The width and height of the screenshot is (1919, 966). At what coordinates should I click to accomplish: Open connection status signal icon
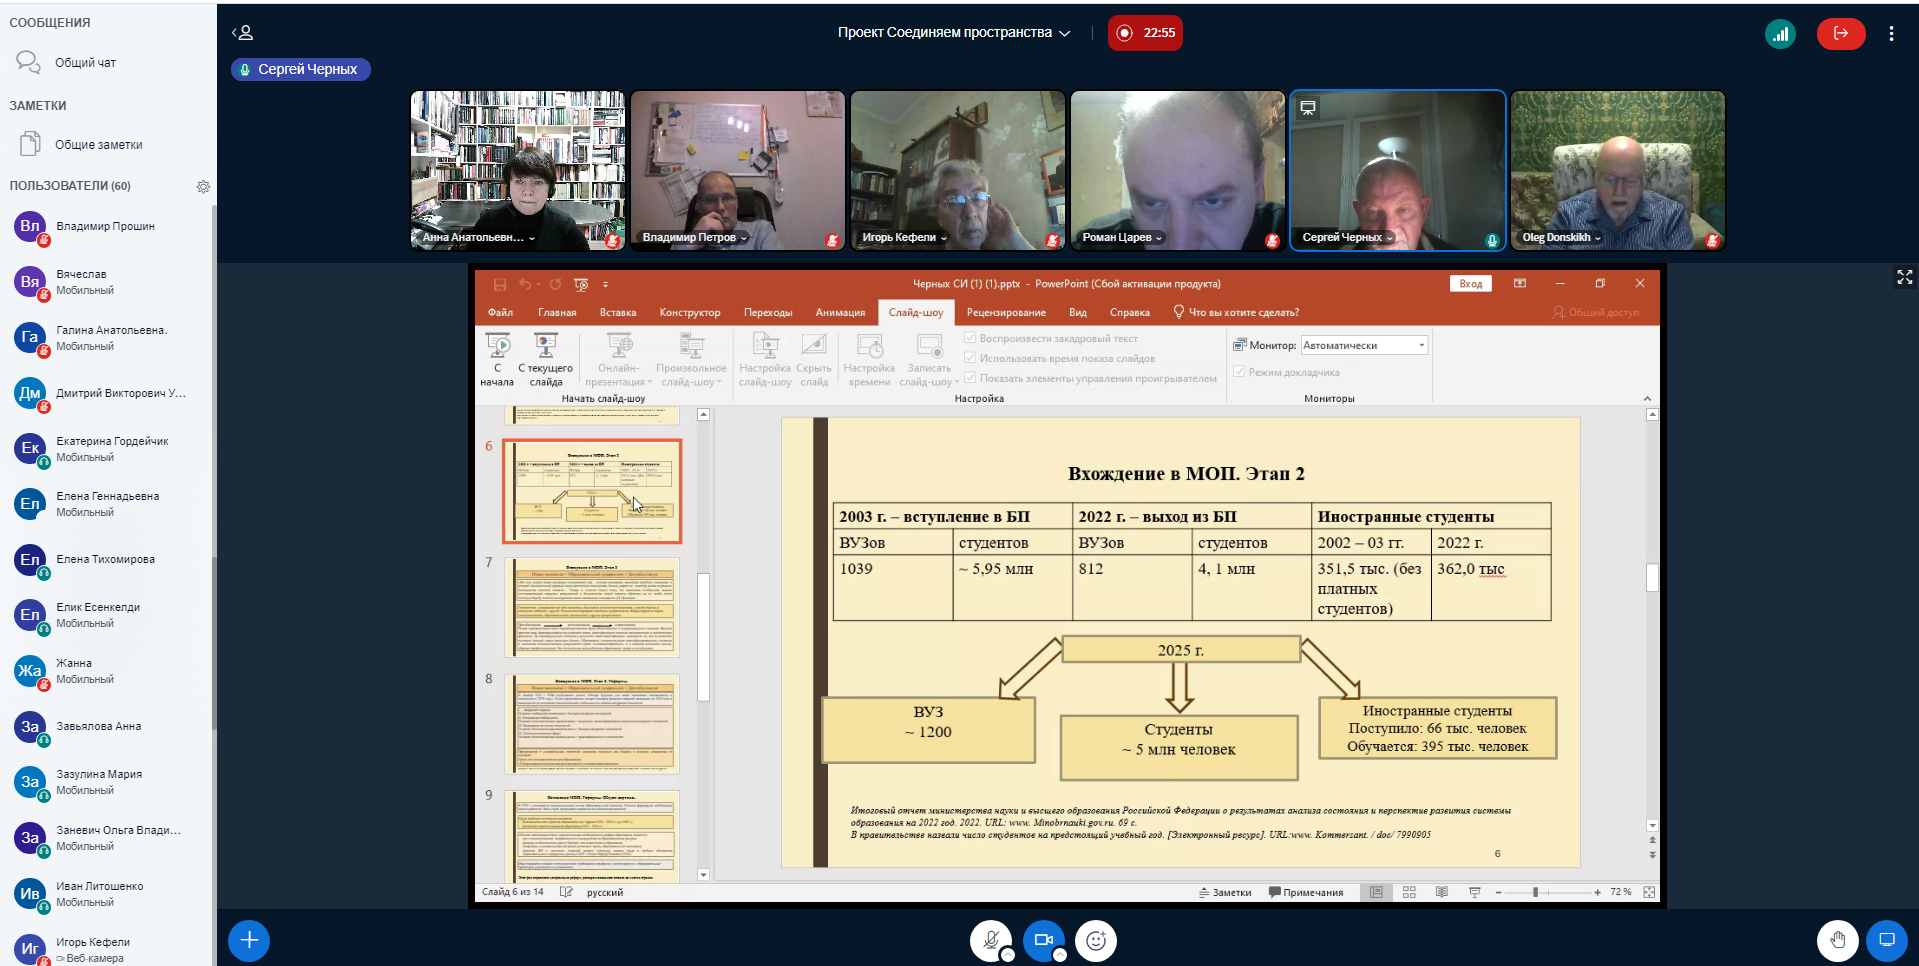(x=1780, y=33)
